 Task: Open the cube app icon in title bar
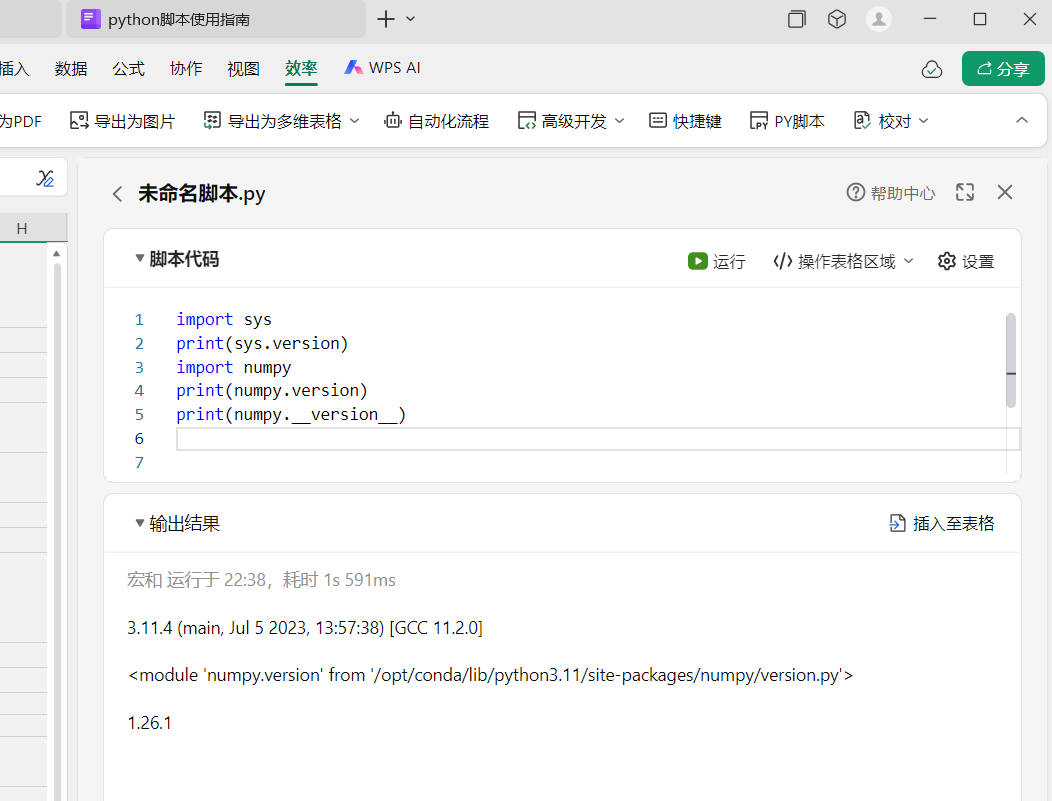[x=837, y=19]
